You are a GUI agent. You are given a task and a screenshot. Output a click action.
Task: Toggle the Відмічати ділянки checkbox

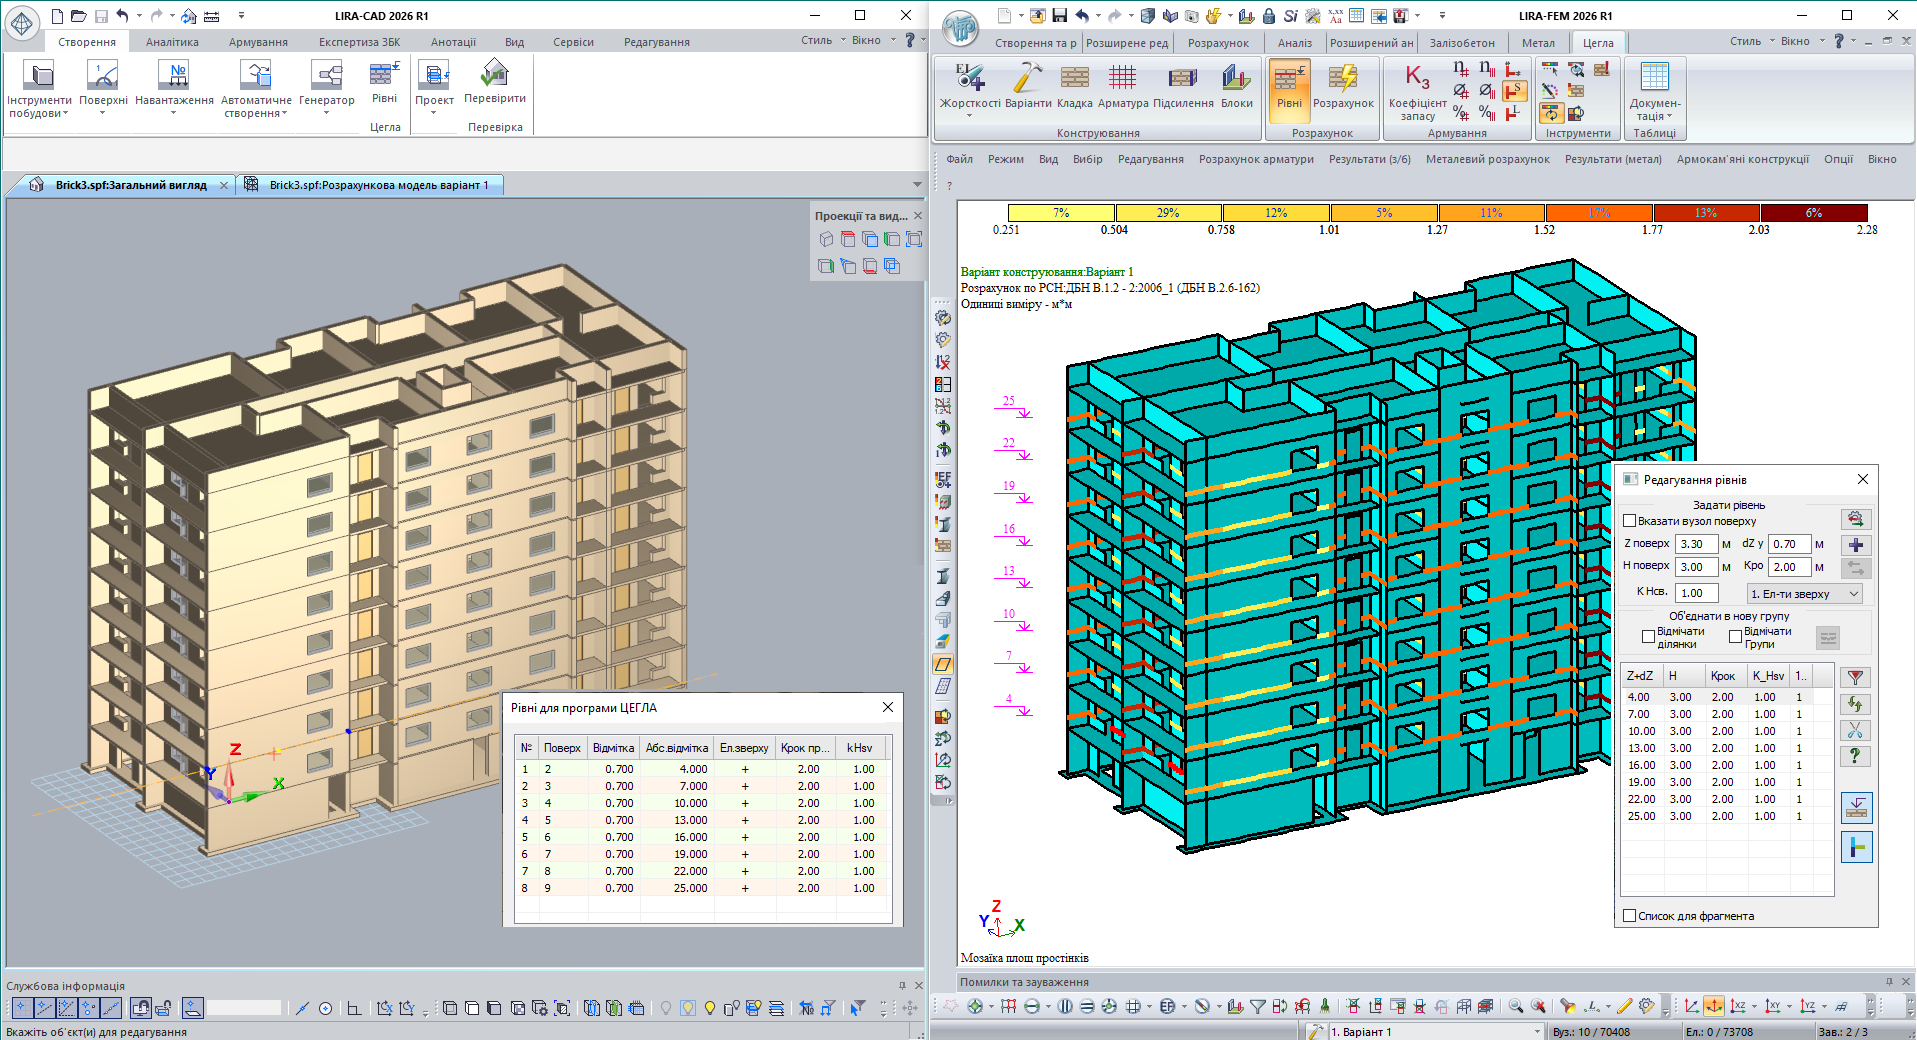click(x=1649, y=637)
